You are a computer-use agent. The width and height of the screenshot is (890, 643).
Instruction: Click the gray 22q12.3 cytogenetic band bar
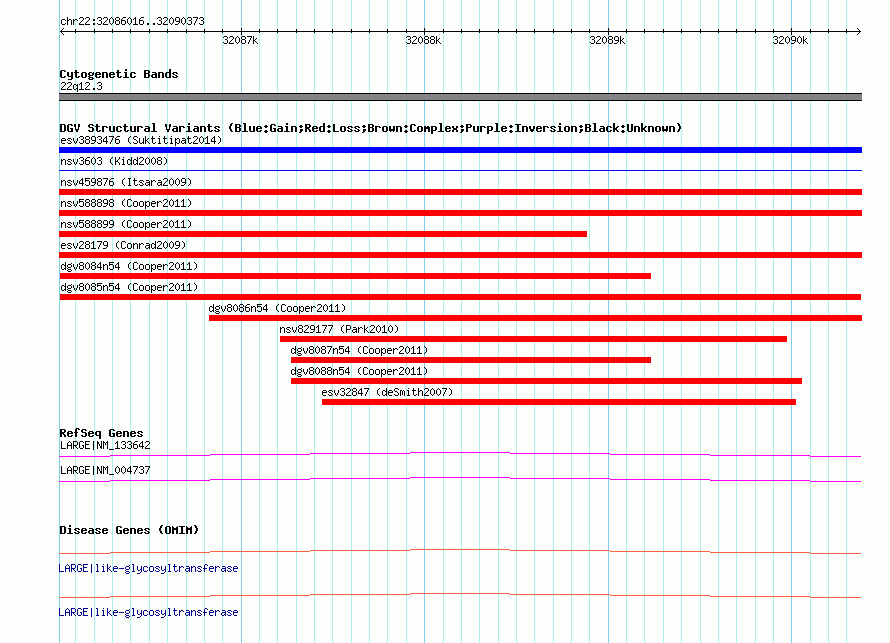click(x=460, y=97)
